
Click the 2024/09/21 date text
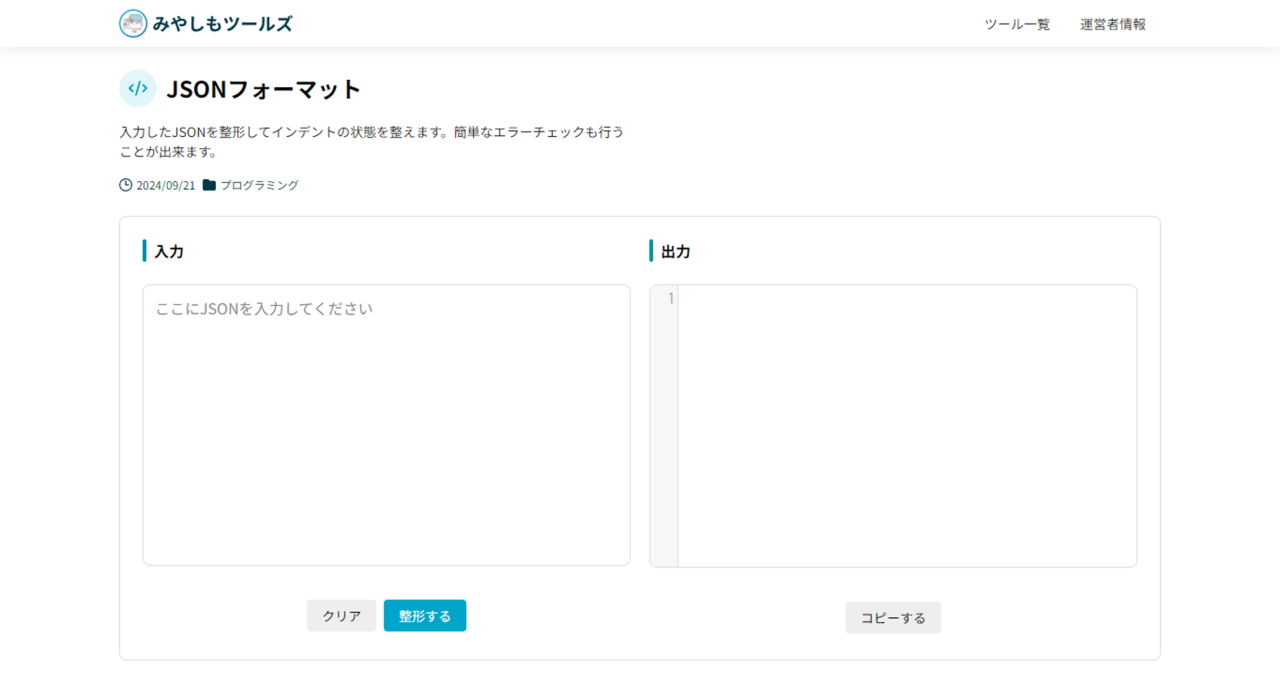pos(166,185)
